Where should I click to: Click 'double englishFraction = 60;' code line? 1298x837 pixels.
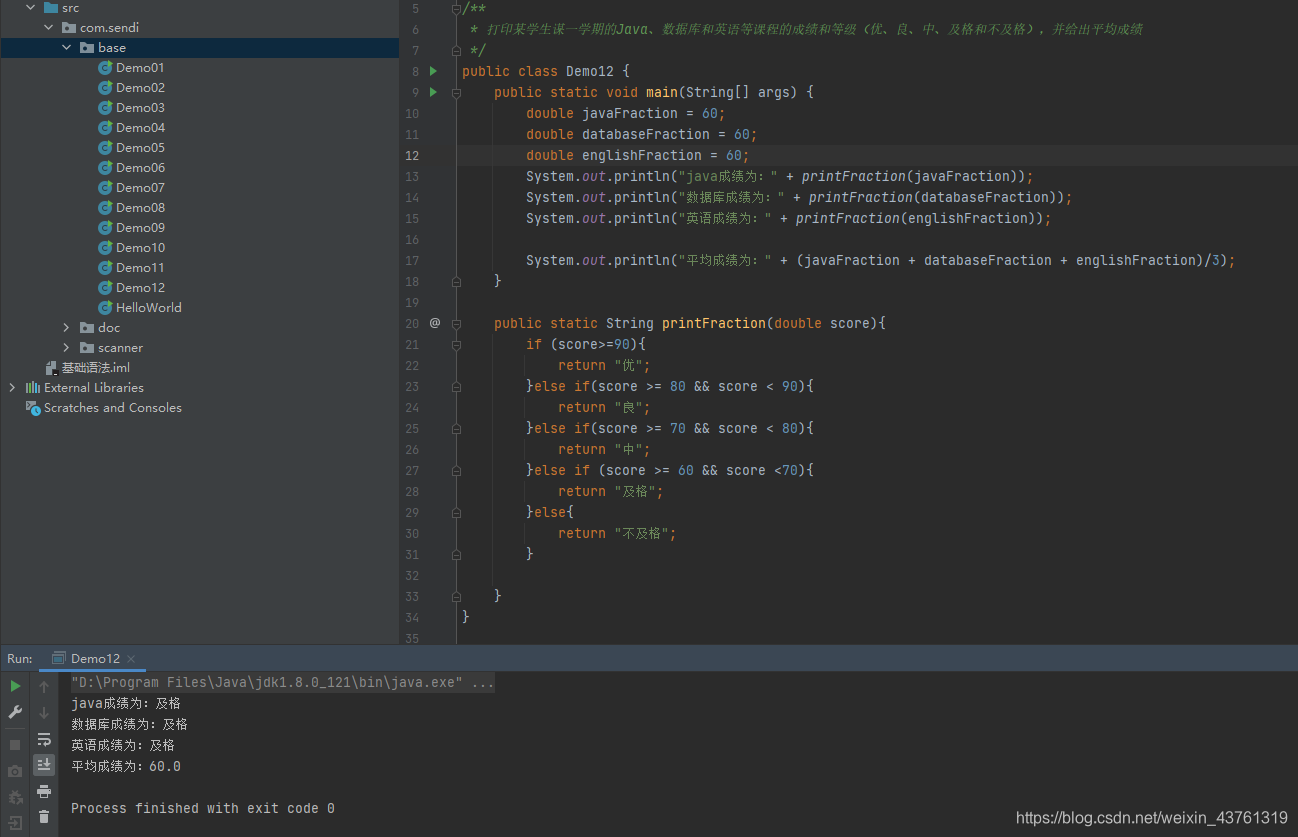pyautogui.click(x=638, y=155)
